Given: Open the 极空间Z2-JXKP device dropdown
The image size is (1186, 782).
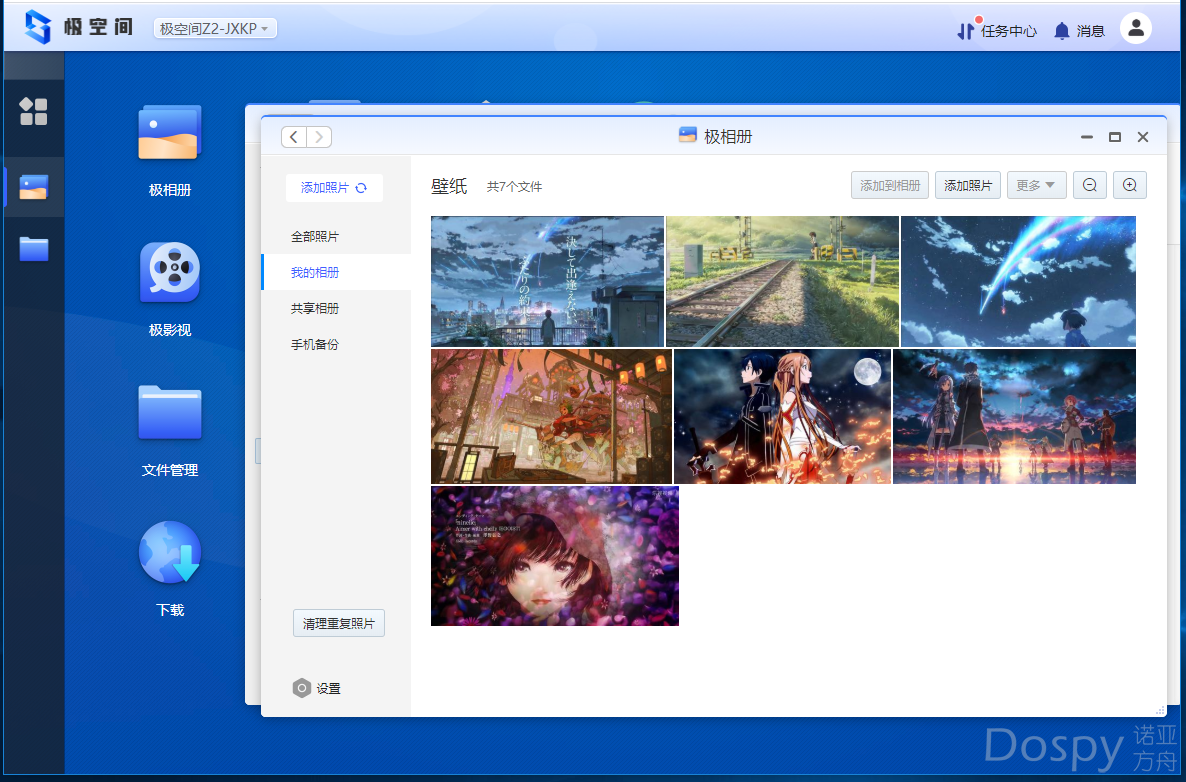Looking at the screenshot, I should click(x=215, y=29).
